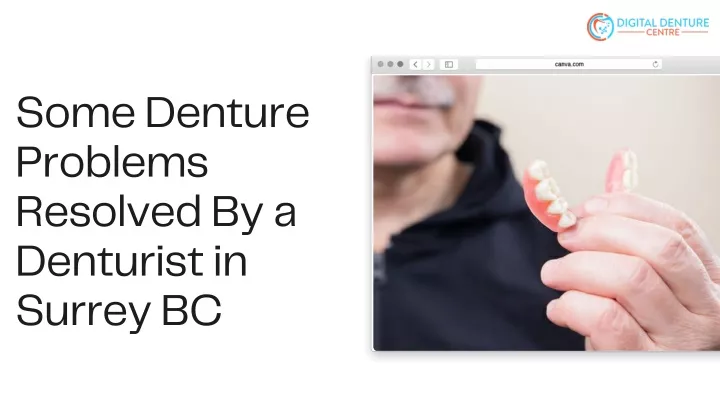
Task: Click the forward arrow in browser toolbar
Action: coord(428,64)
